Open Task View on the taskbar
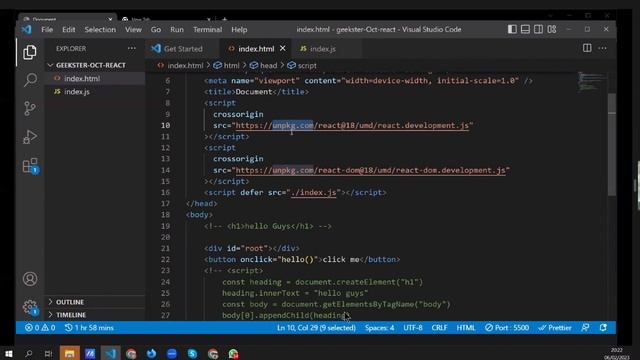 [x=48, y=353]
